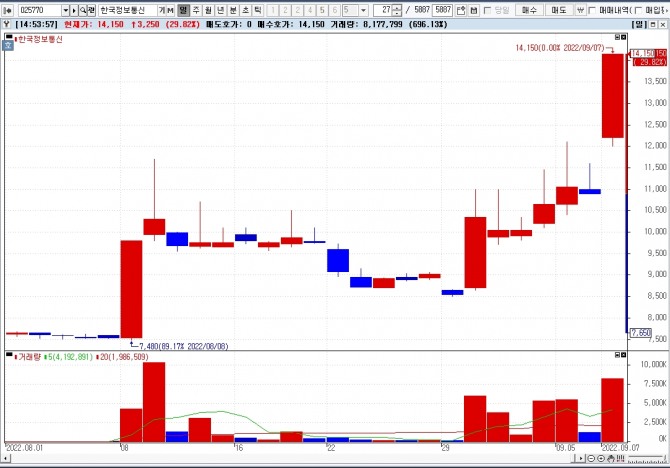Check the 매매내역 checkbox
Image resolution: width=670 pixels, height=468 pixels.
592,10
